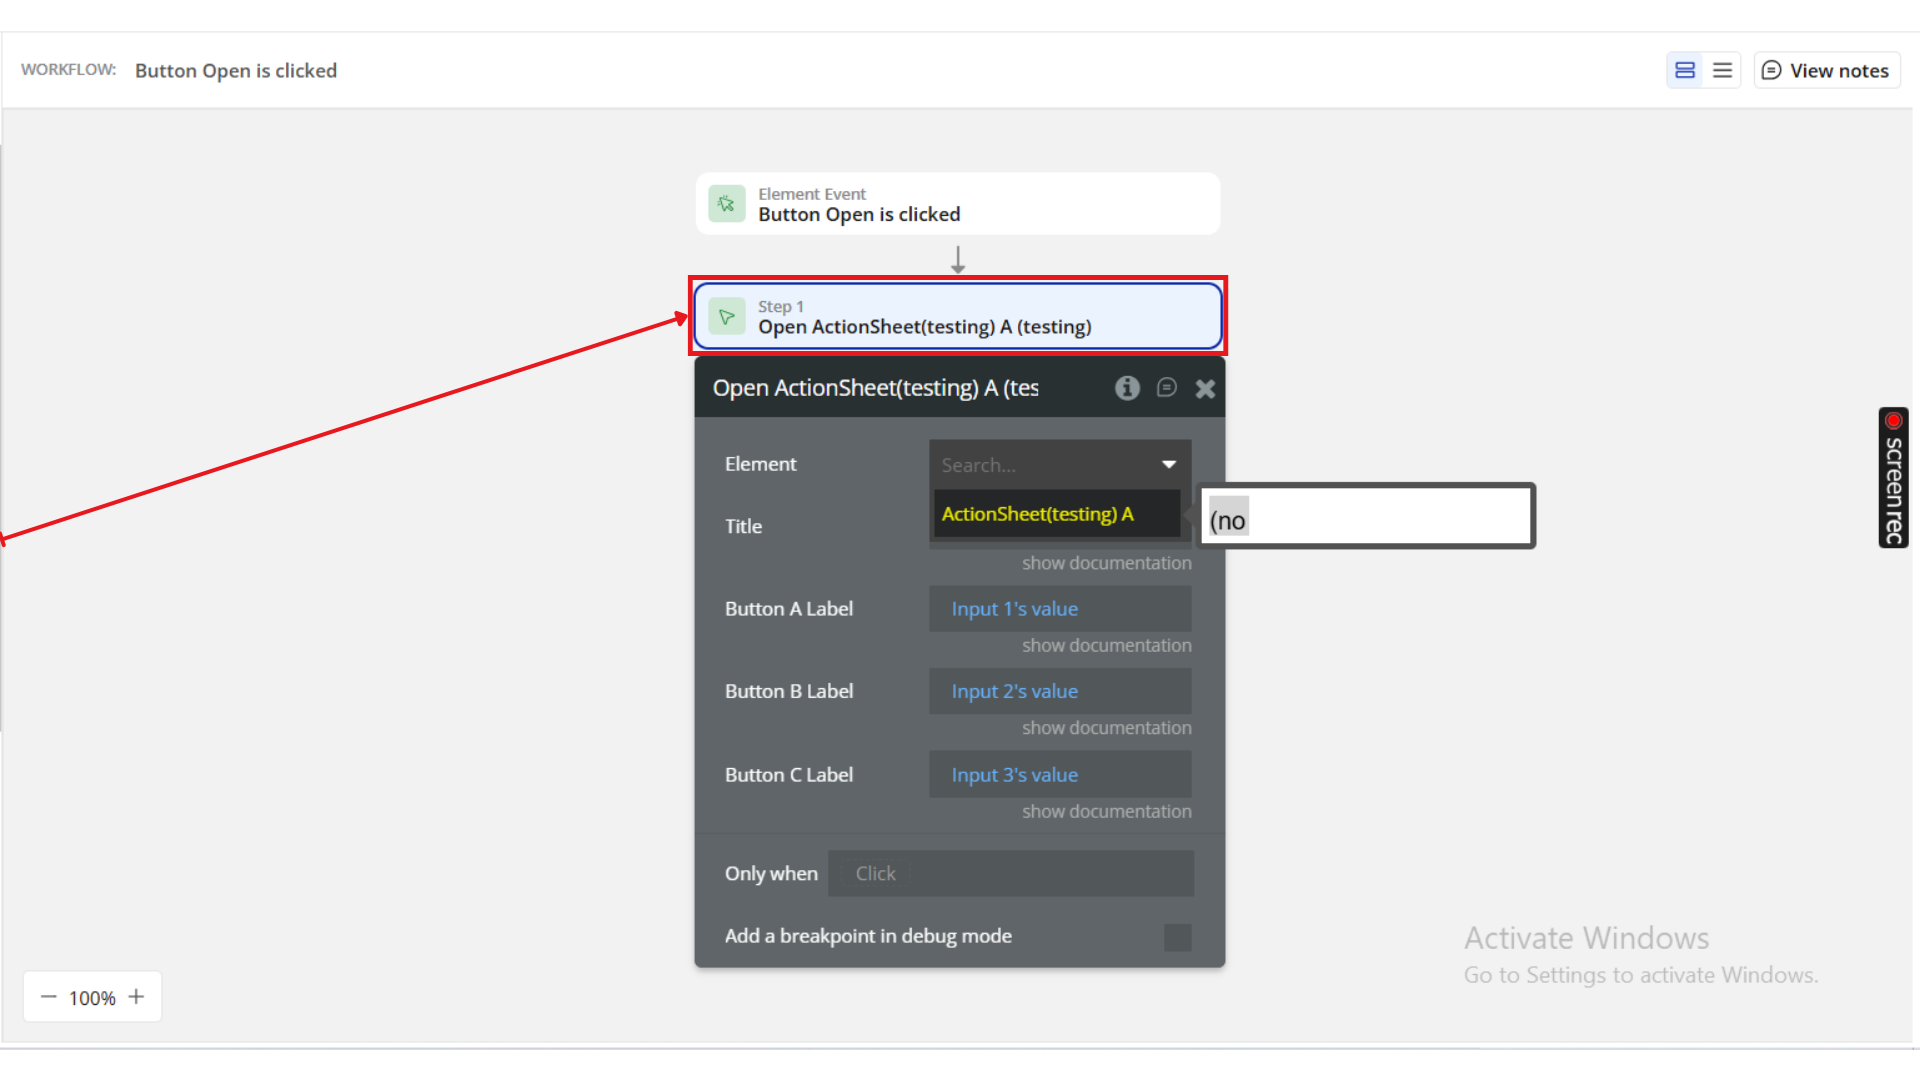Open View notes
This screenshot has height=1080, width=1920.
(x=1826, y=70)
